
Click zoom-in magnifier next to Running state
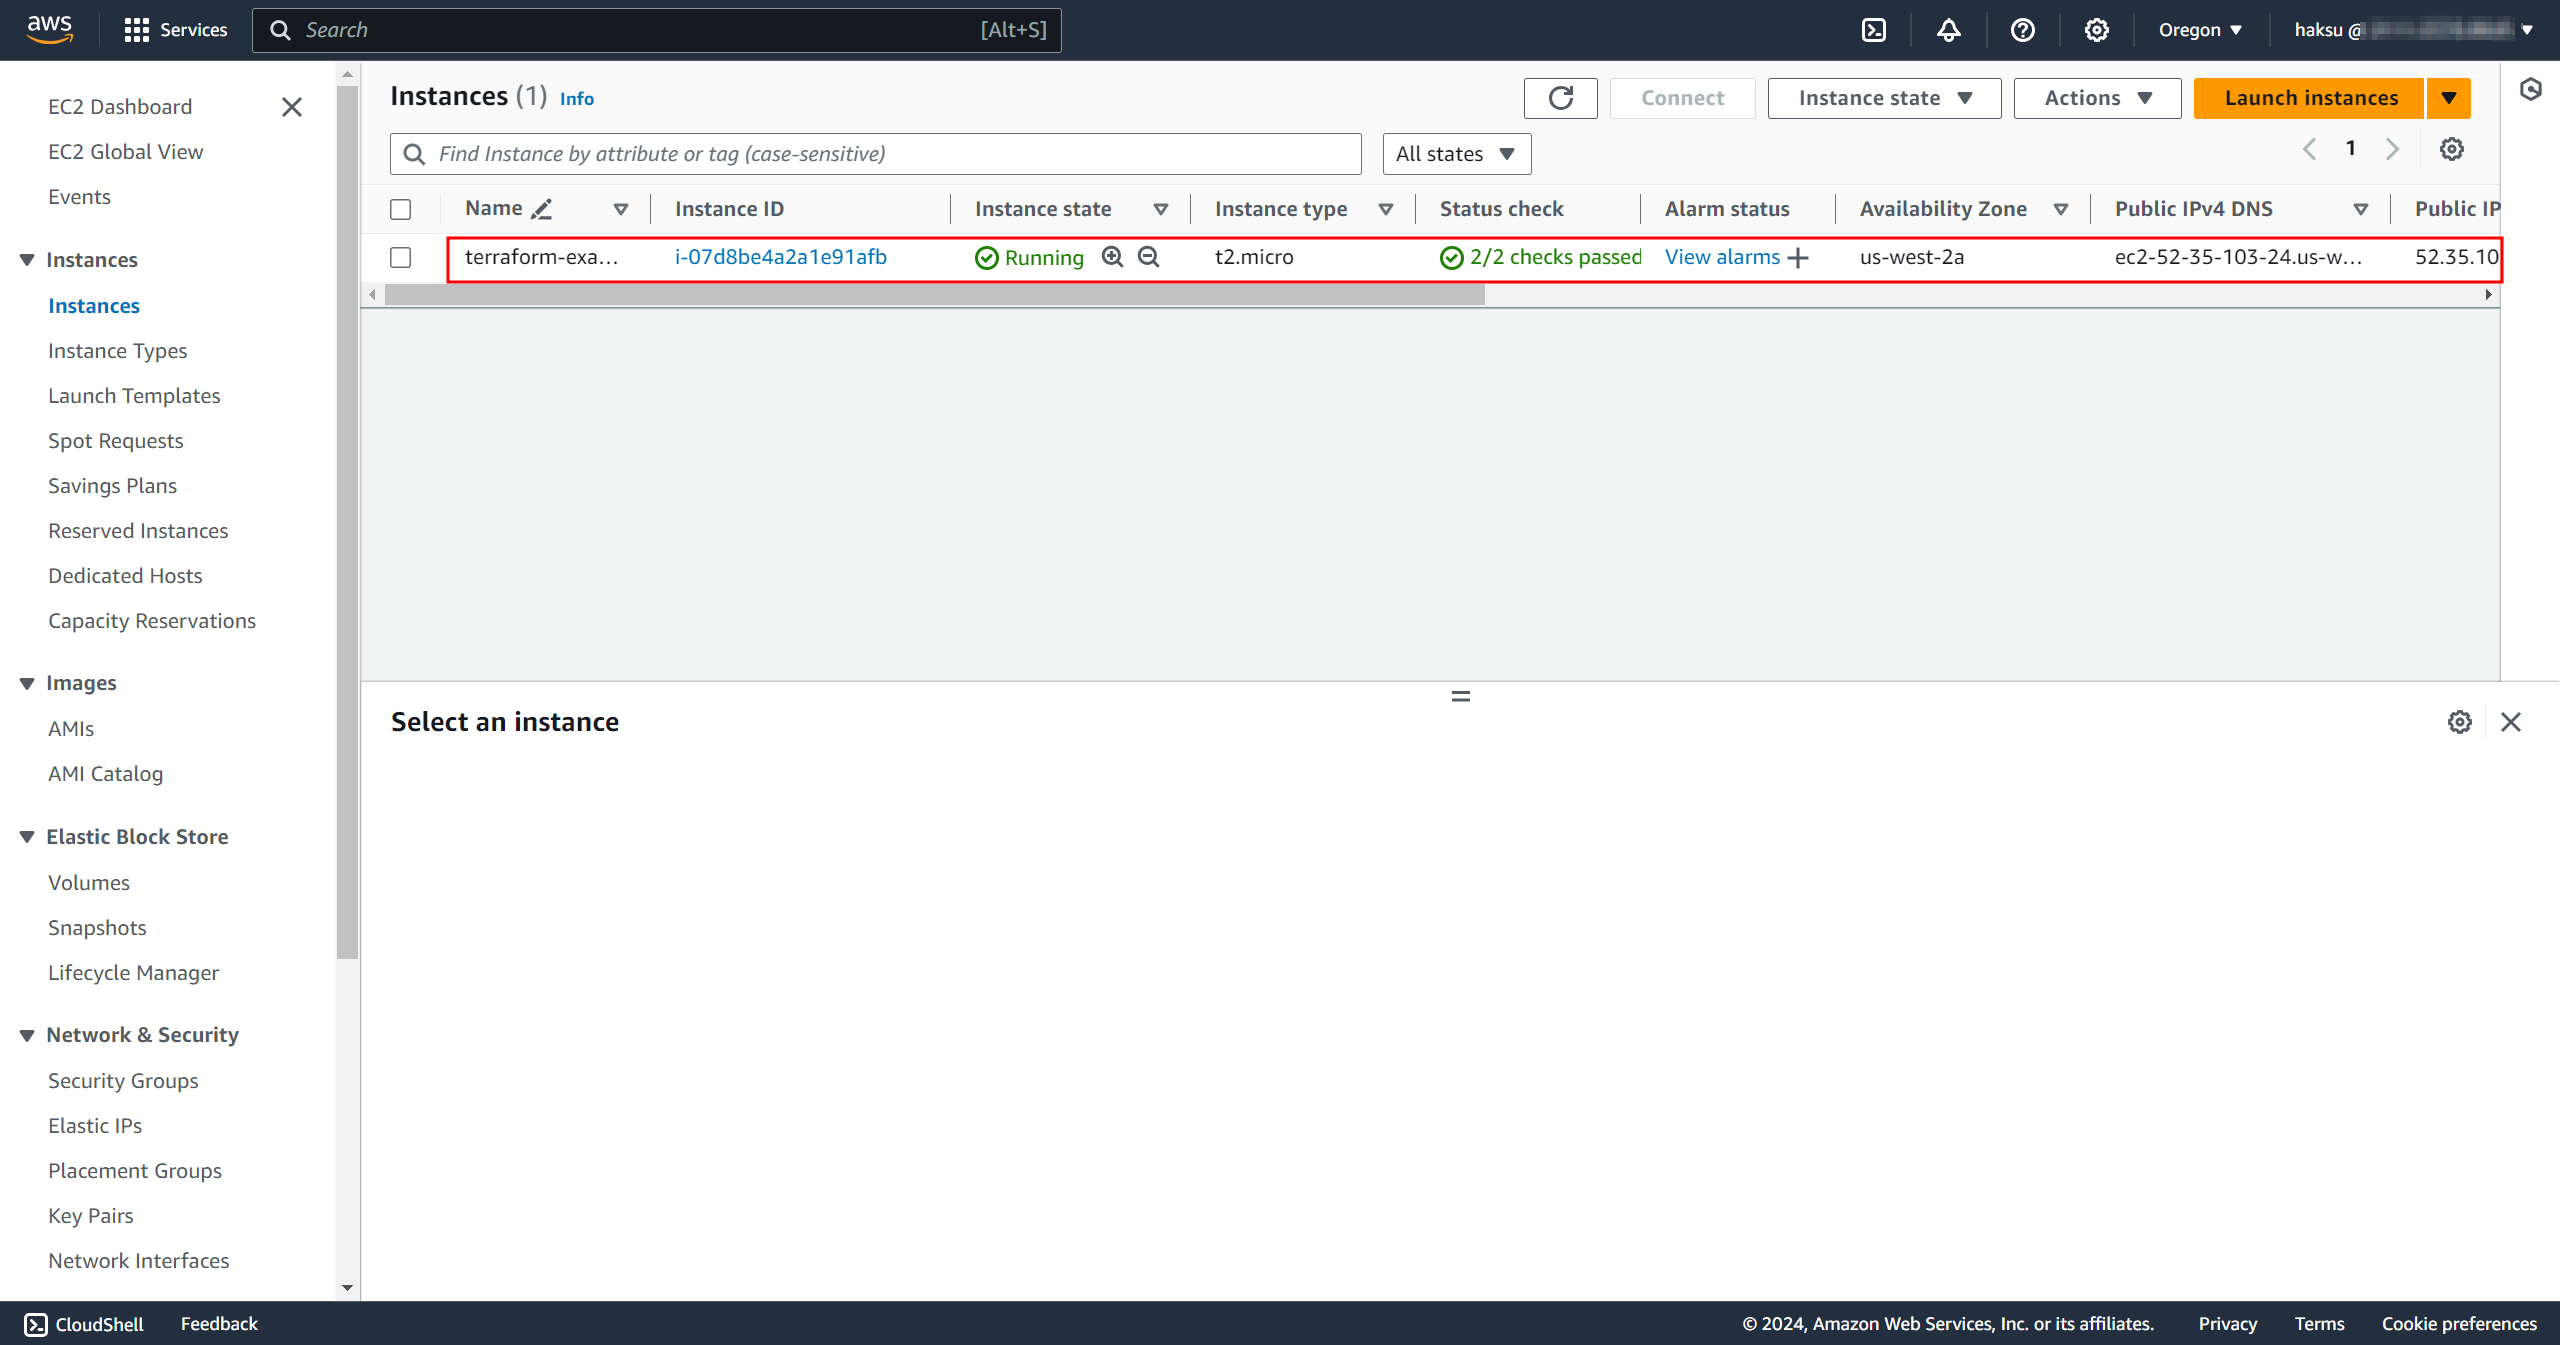tap(1112, 257)
